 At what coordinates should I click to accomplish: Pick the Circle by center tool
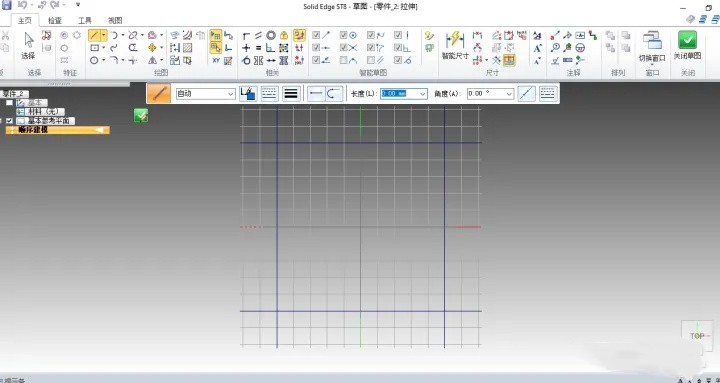[94, 60]
